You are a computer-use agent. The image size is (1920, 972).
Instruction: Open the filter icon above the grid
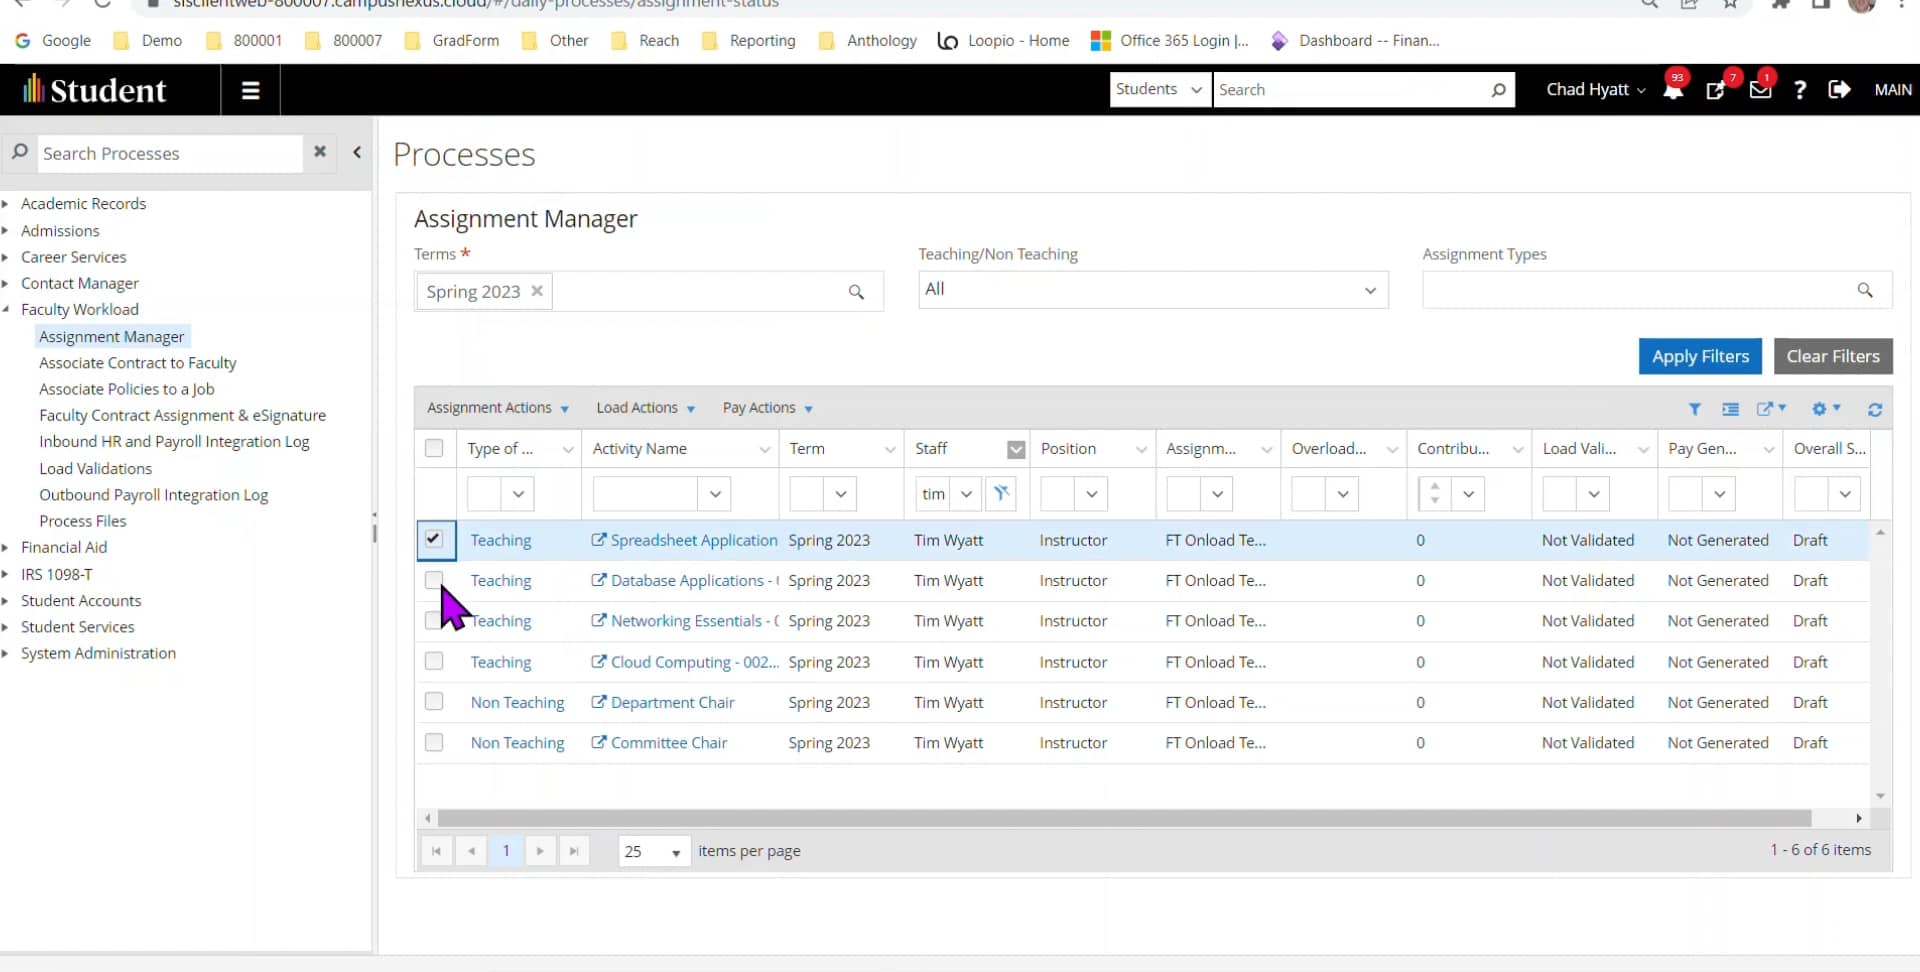click(1696, 409)
